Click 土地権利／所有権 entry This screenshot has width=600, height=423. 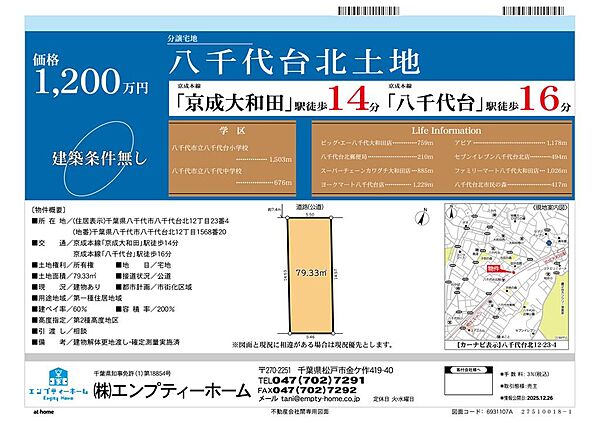(63, 265)
